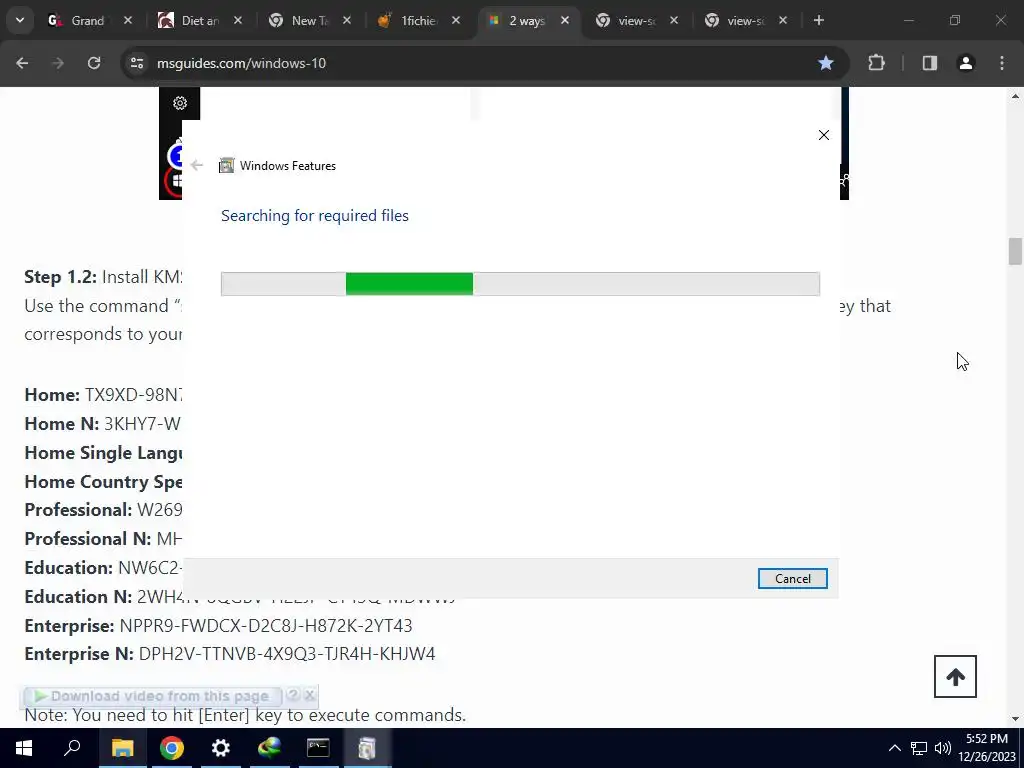Open Internet Download Manager taskbar icon

269,748
